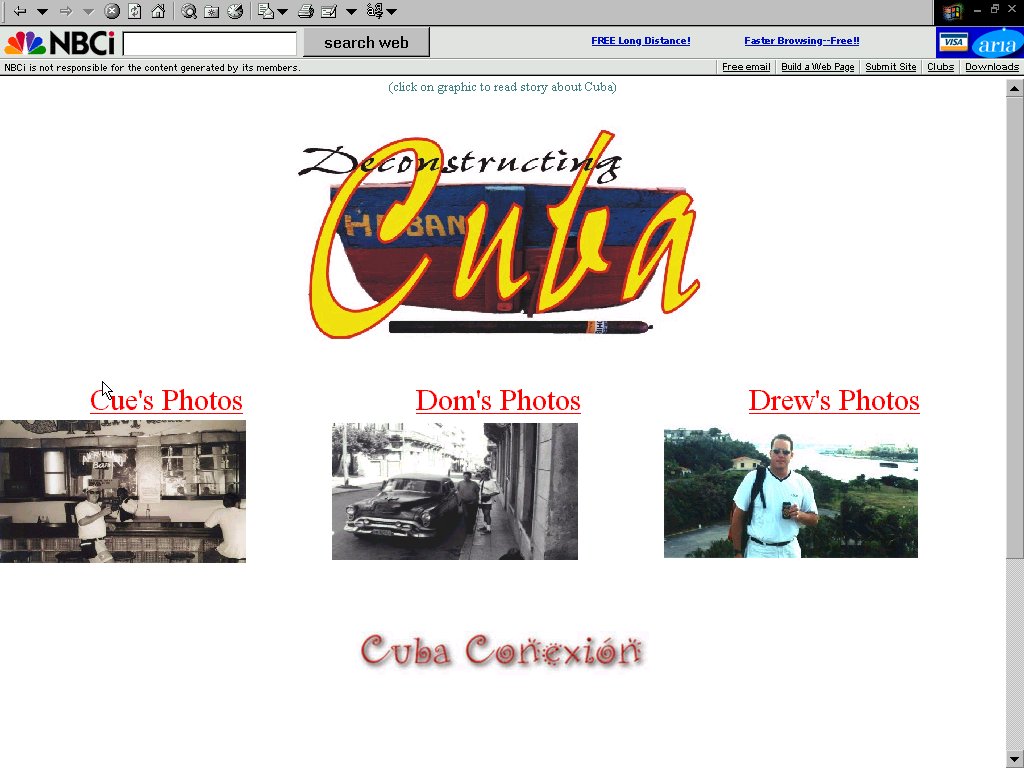Screen dimensions: 1024x768
Task: Open the Favorites folder icon
Action: (212, 12)
